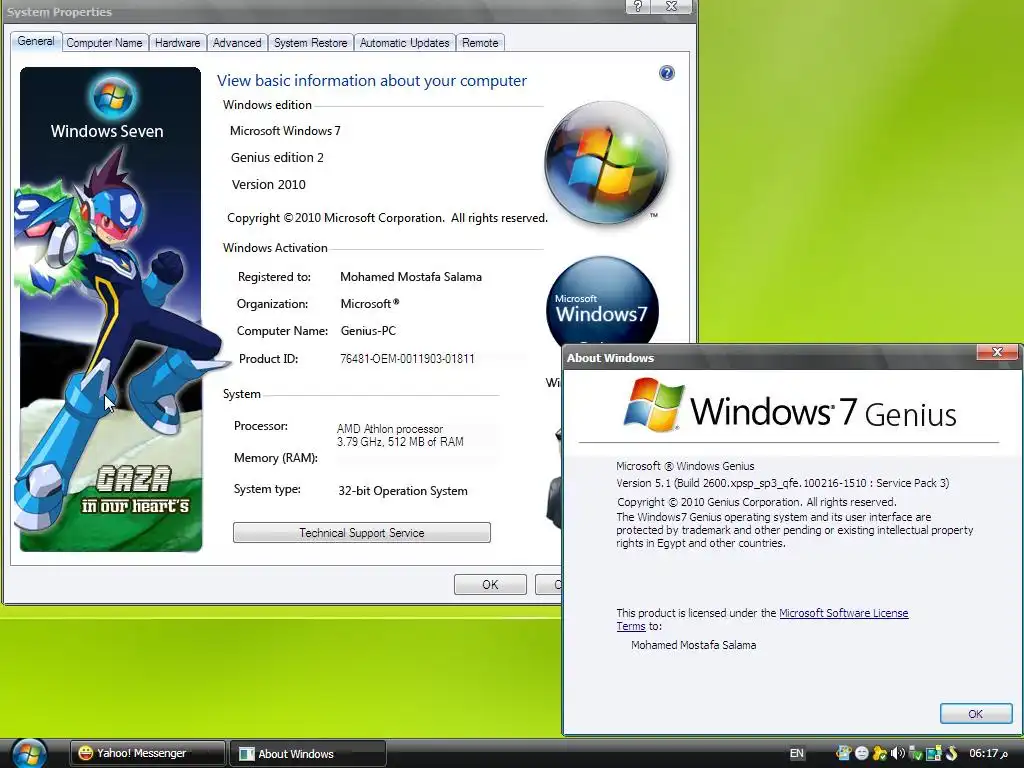Switch to the Advanced tab
The width and height of the screenshot is (1024, 768).
point(237,42)
